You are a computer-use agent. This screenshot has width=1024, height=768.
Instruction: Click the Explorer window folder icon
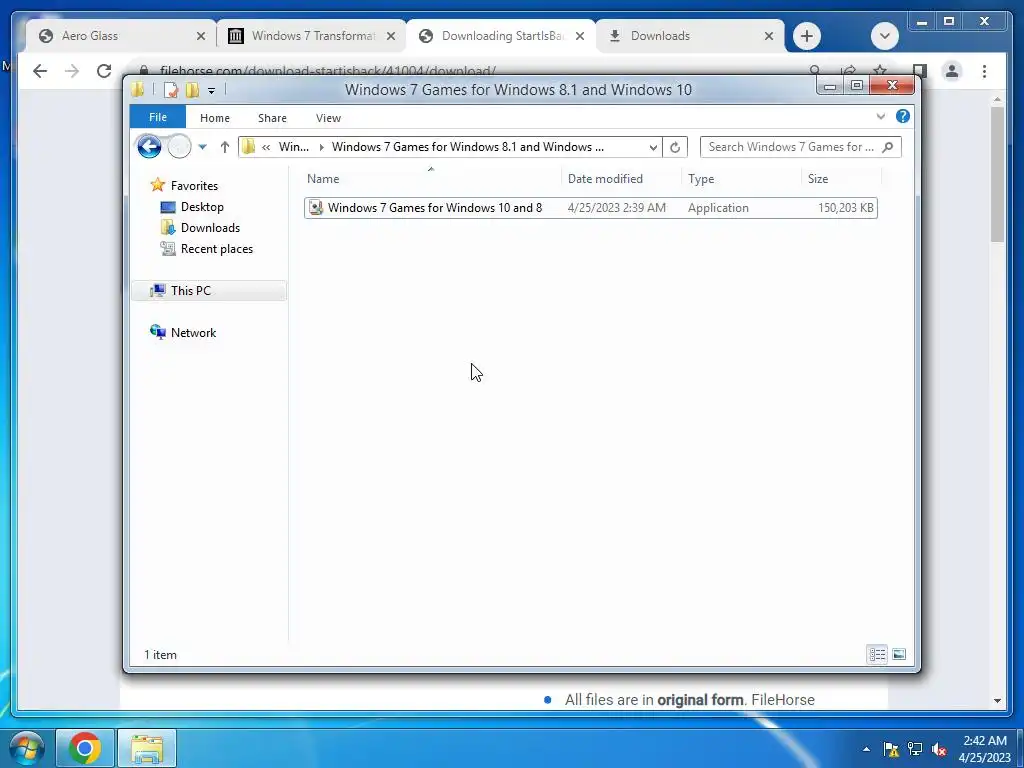click(138, 89)
